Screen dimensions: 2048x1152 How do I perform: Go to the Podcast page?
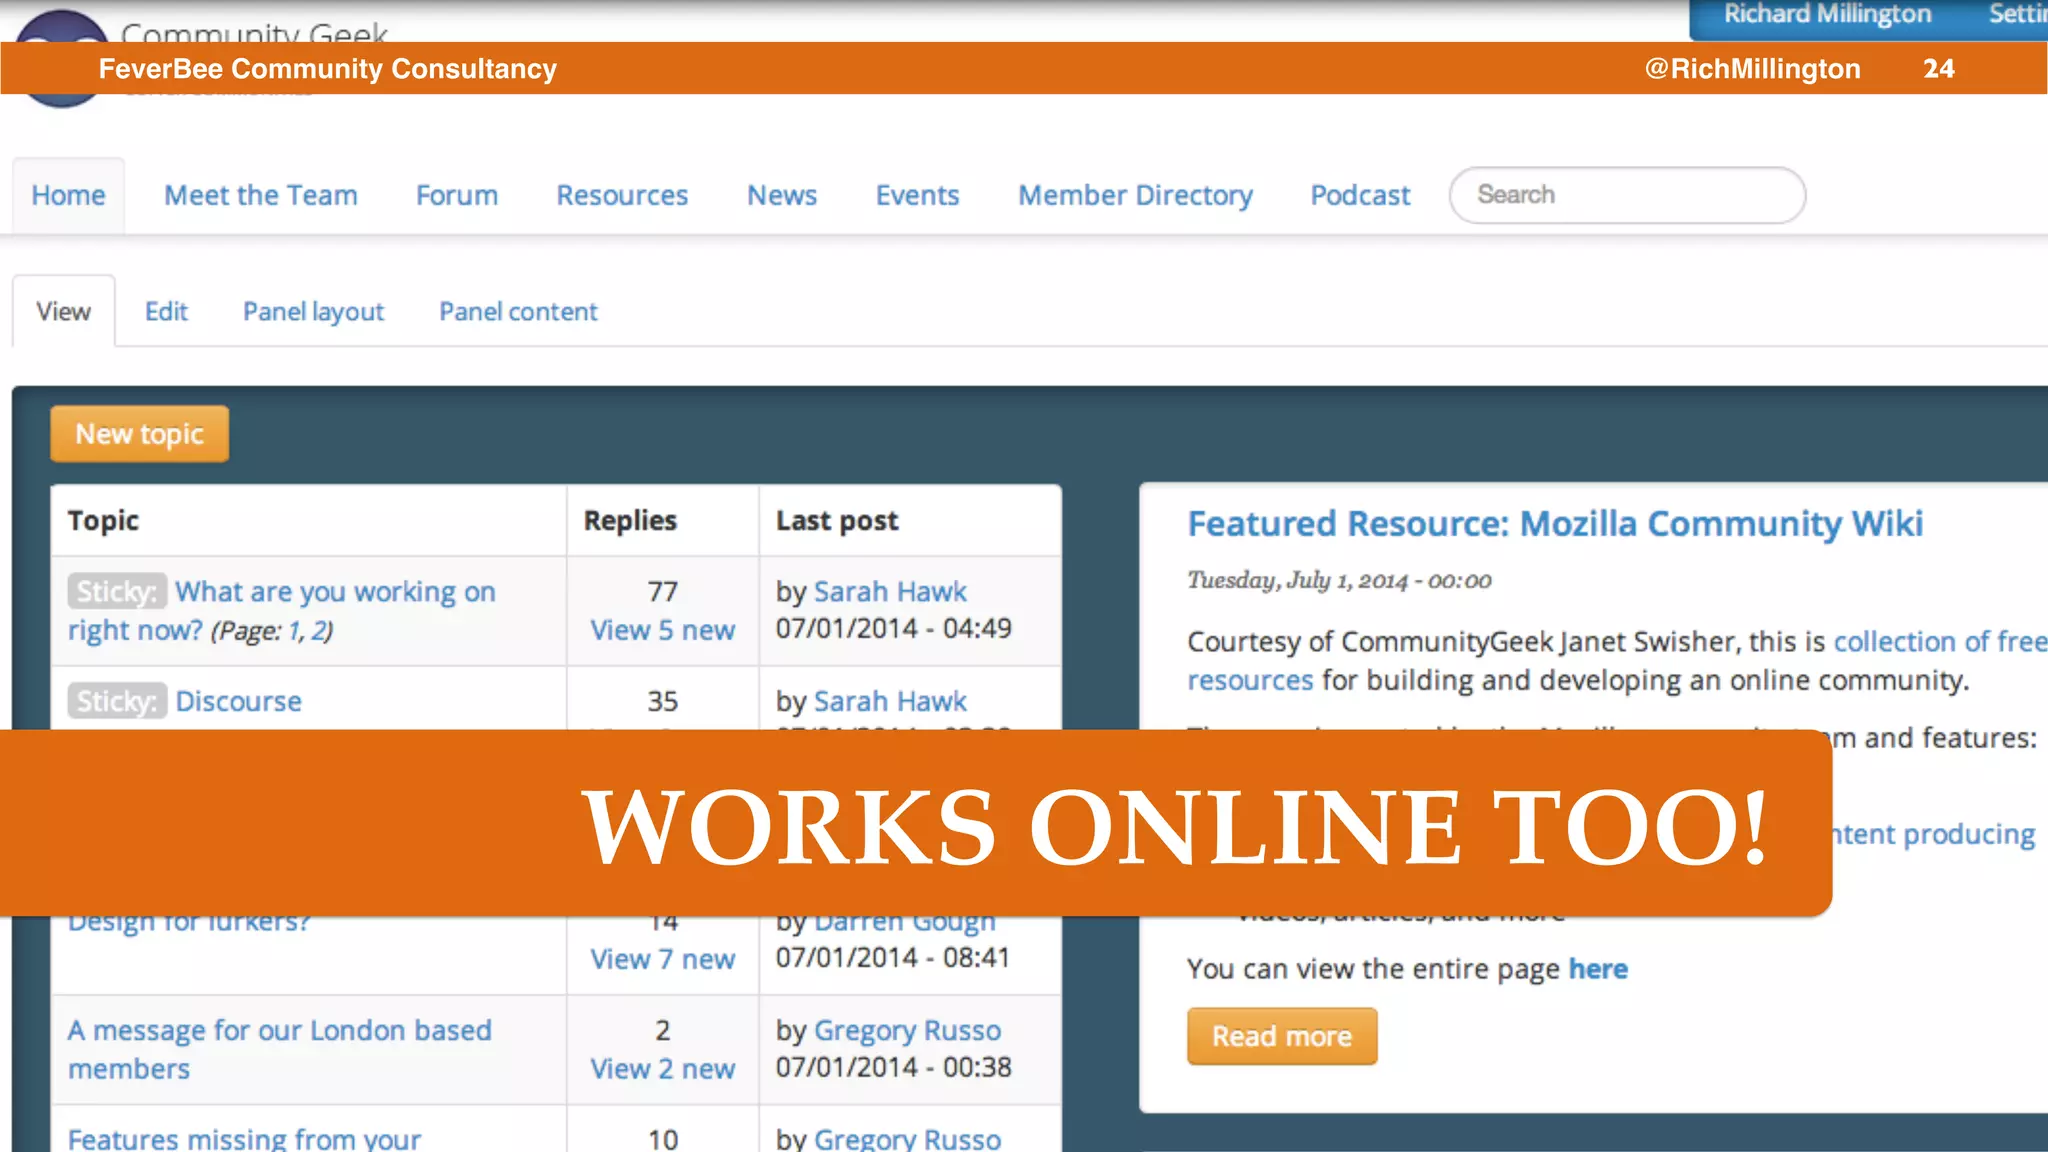(x=1360, y=195)
